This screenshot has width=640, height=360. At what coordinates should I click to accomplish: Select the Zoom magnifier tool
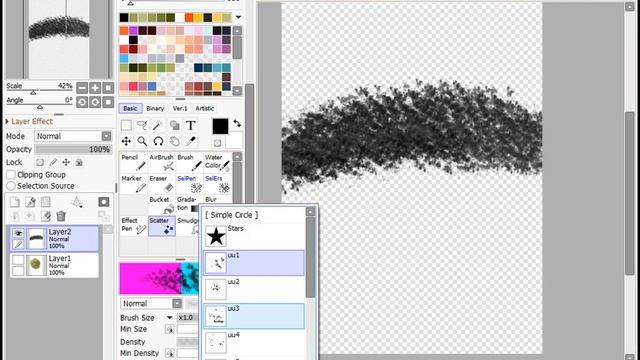point(142,141)
